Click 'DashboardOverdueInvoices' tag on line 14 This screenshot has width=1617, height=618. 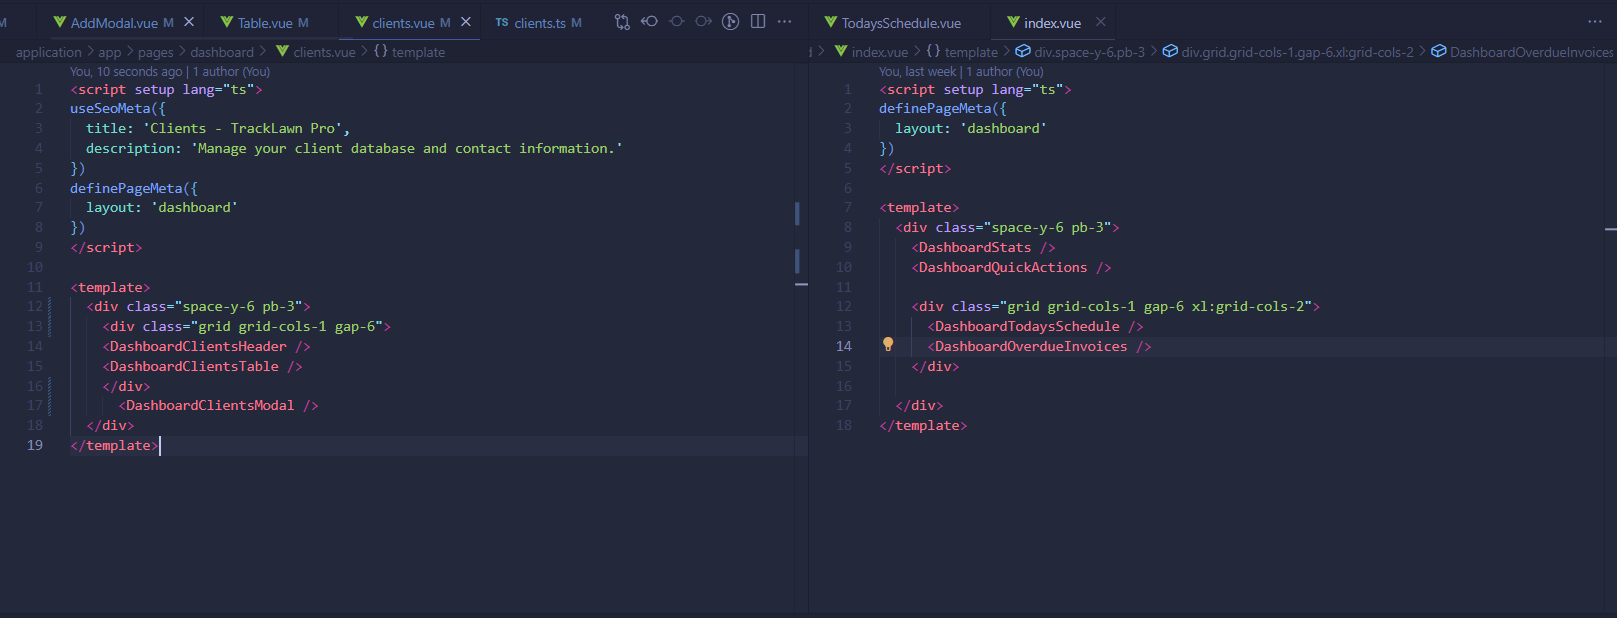[x=1031, y=346]
